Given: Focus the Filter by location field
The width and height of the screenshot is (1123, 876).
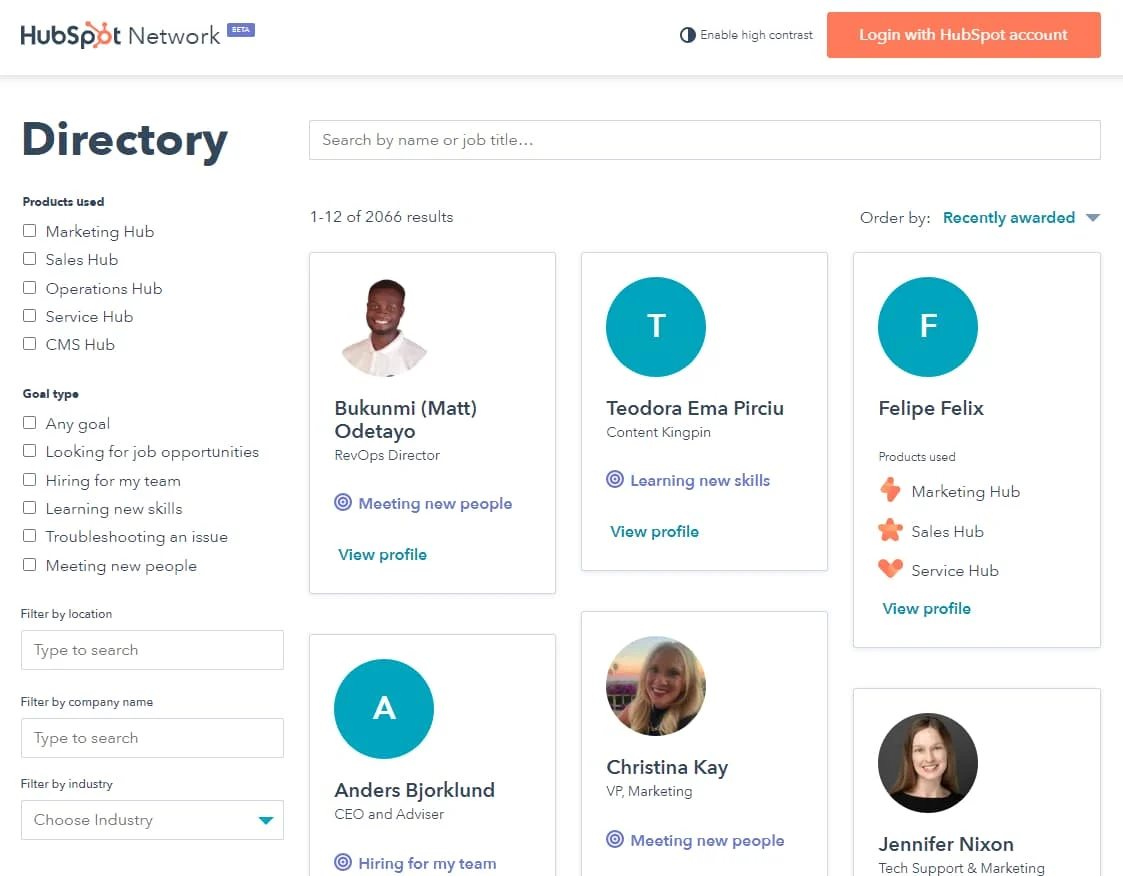Looking at the screenshot, I should coord(153,650).
